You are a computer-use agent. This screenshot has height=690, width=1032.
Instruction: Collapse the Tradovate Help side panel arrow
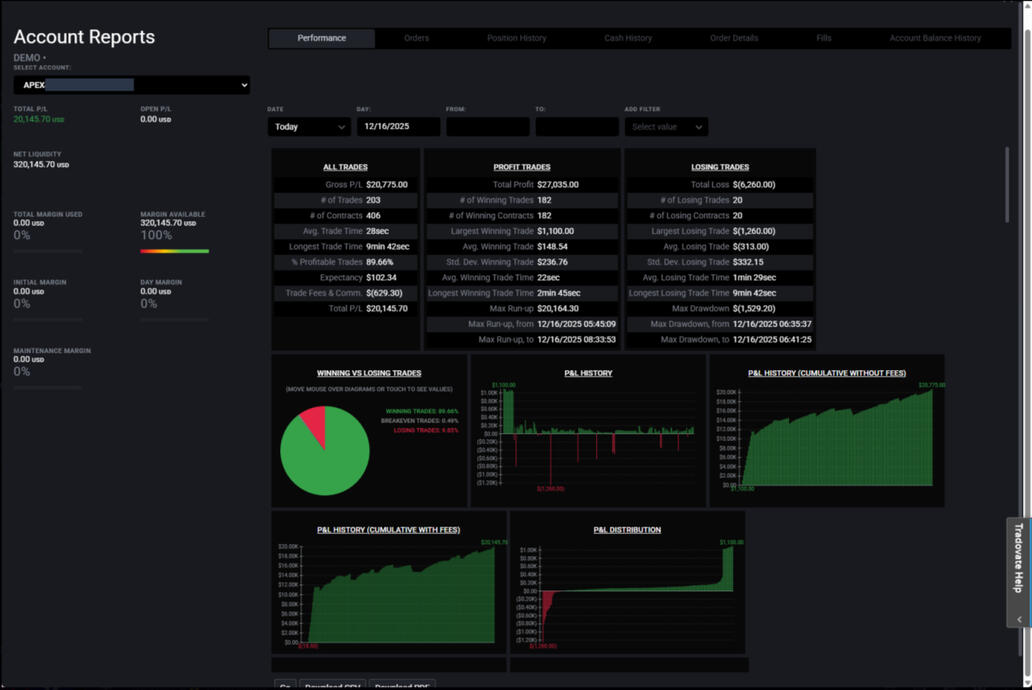point(1019,620)
